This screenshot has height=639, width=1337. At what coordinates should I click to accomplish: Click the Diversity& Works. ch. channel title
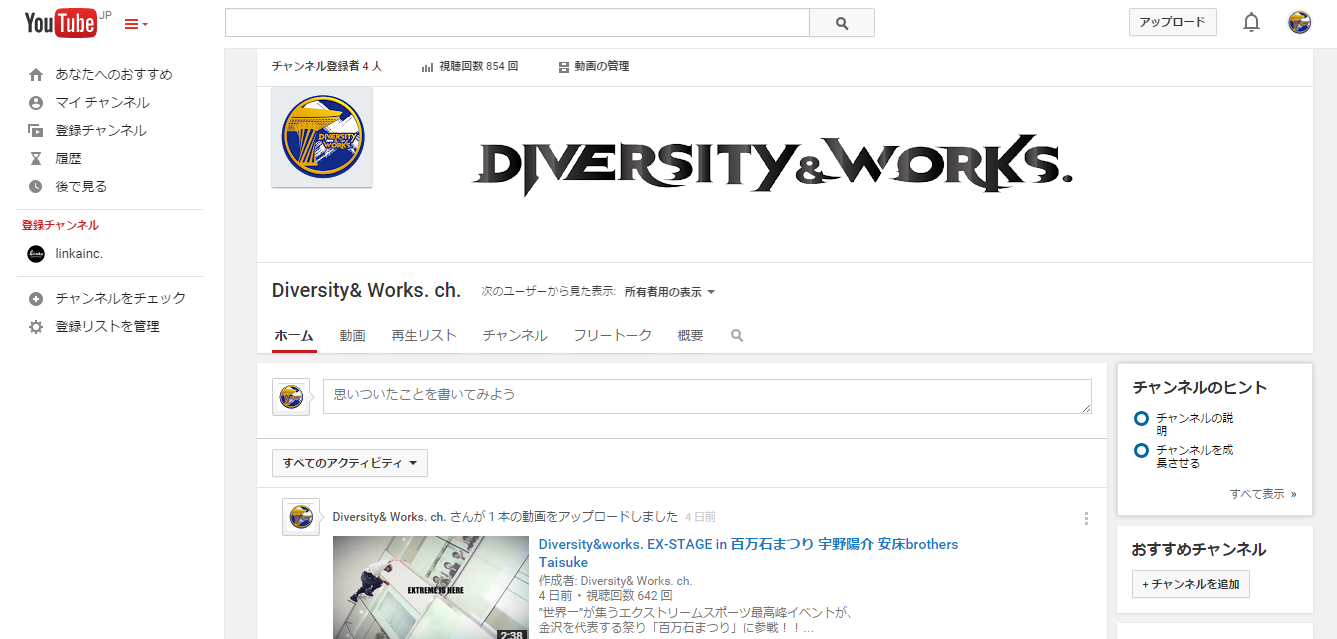366,291
